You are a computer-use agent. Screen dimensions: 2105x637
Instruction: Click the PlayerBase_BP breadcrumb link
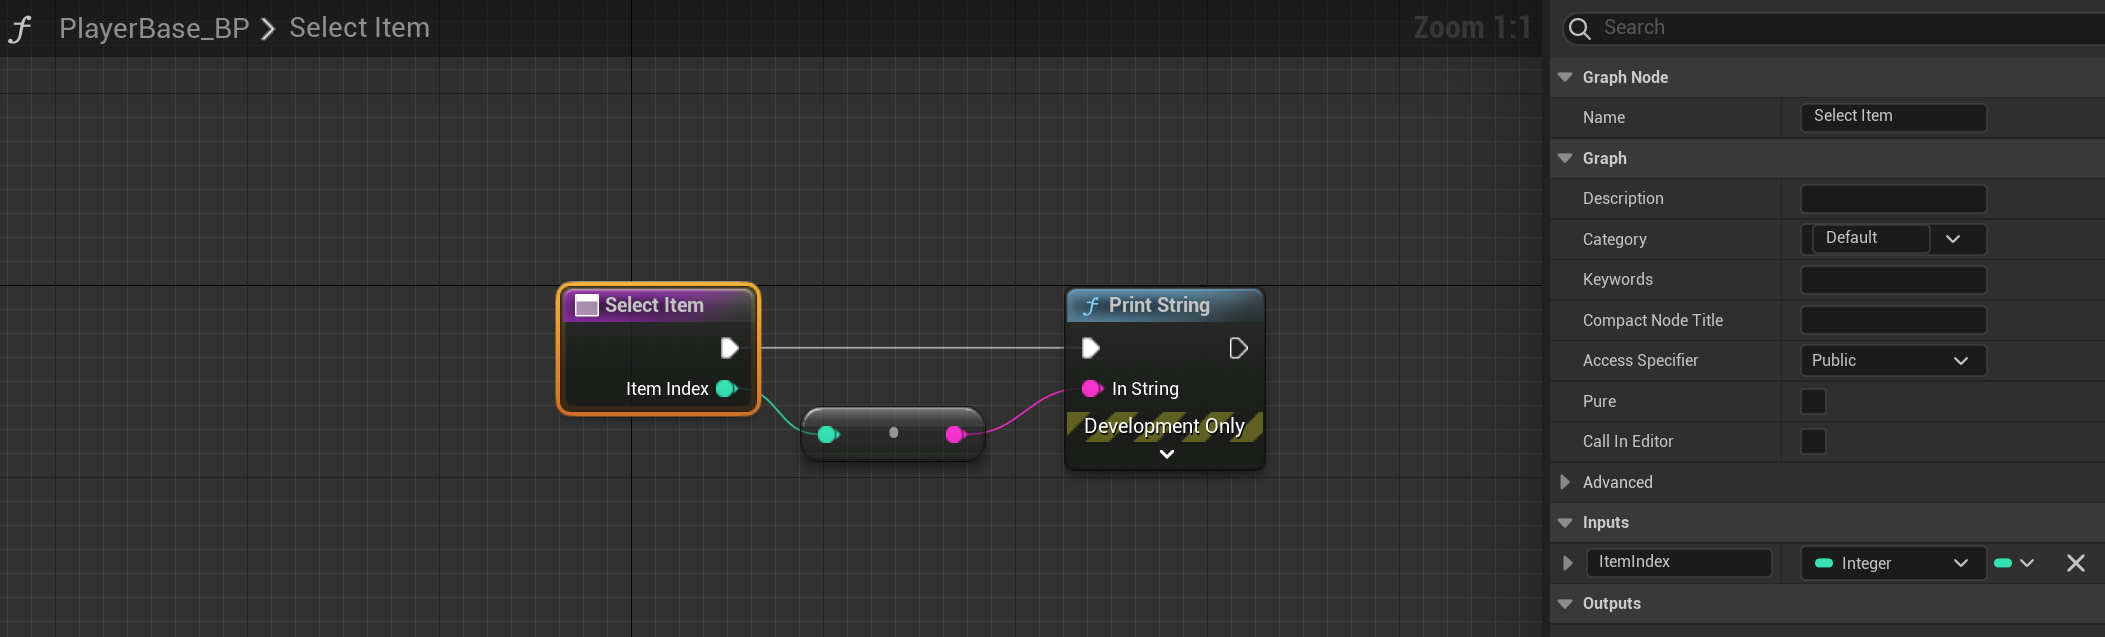(x=154, y=29)
